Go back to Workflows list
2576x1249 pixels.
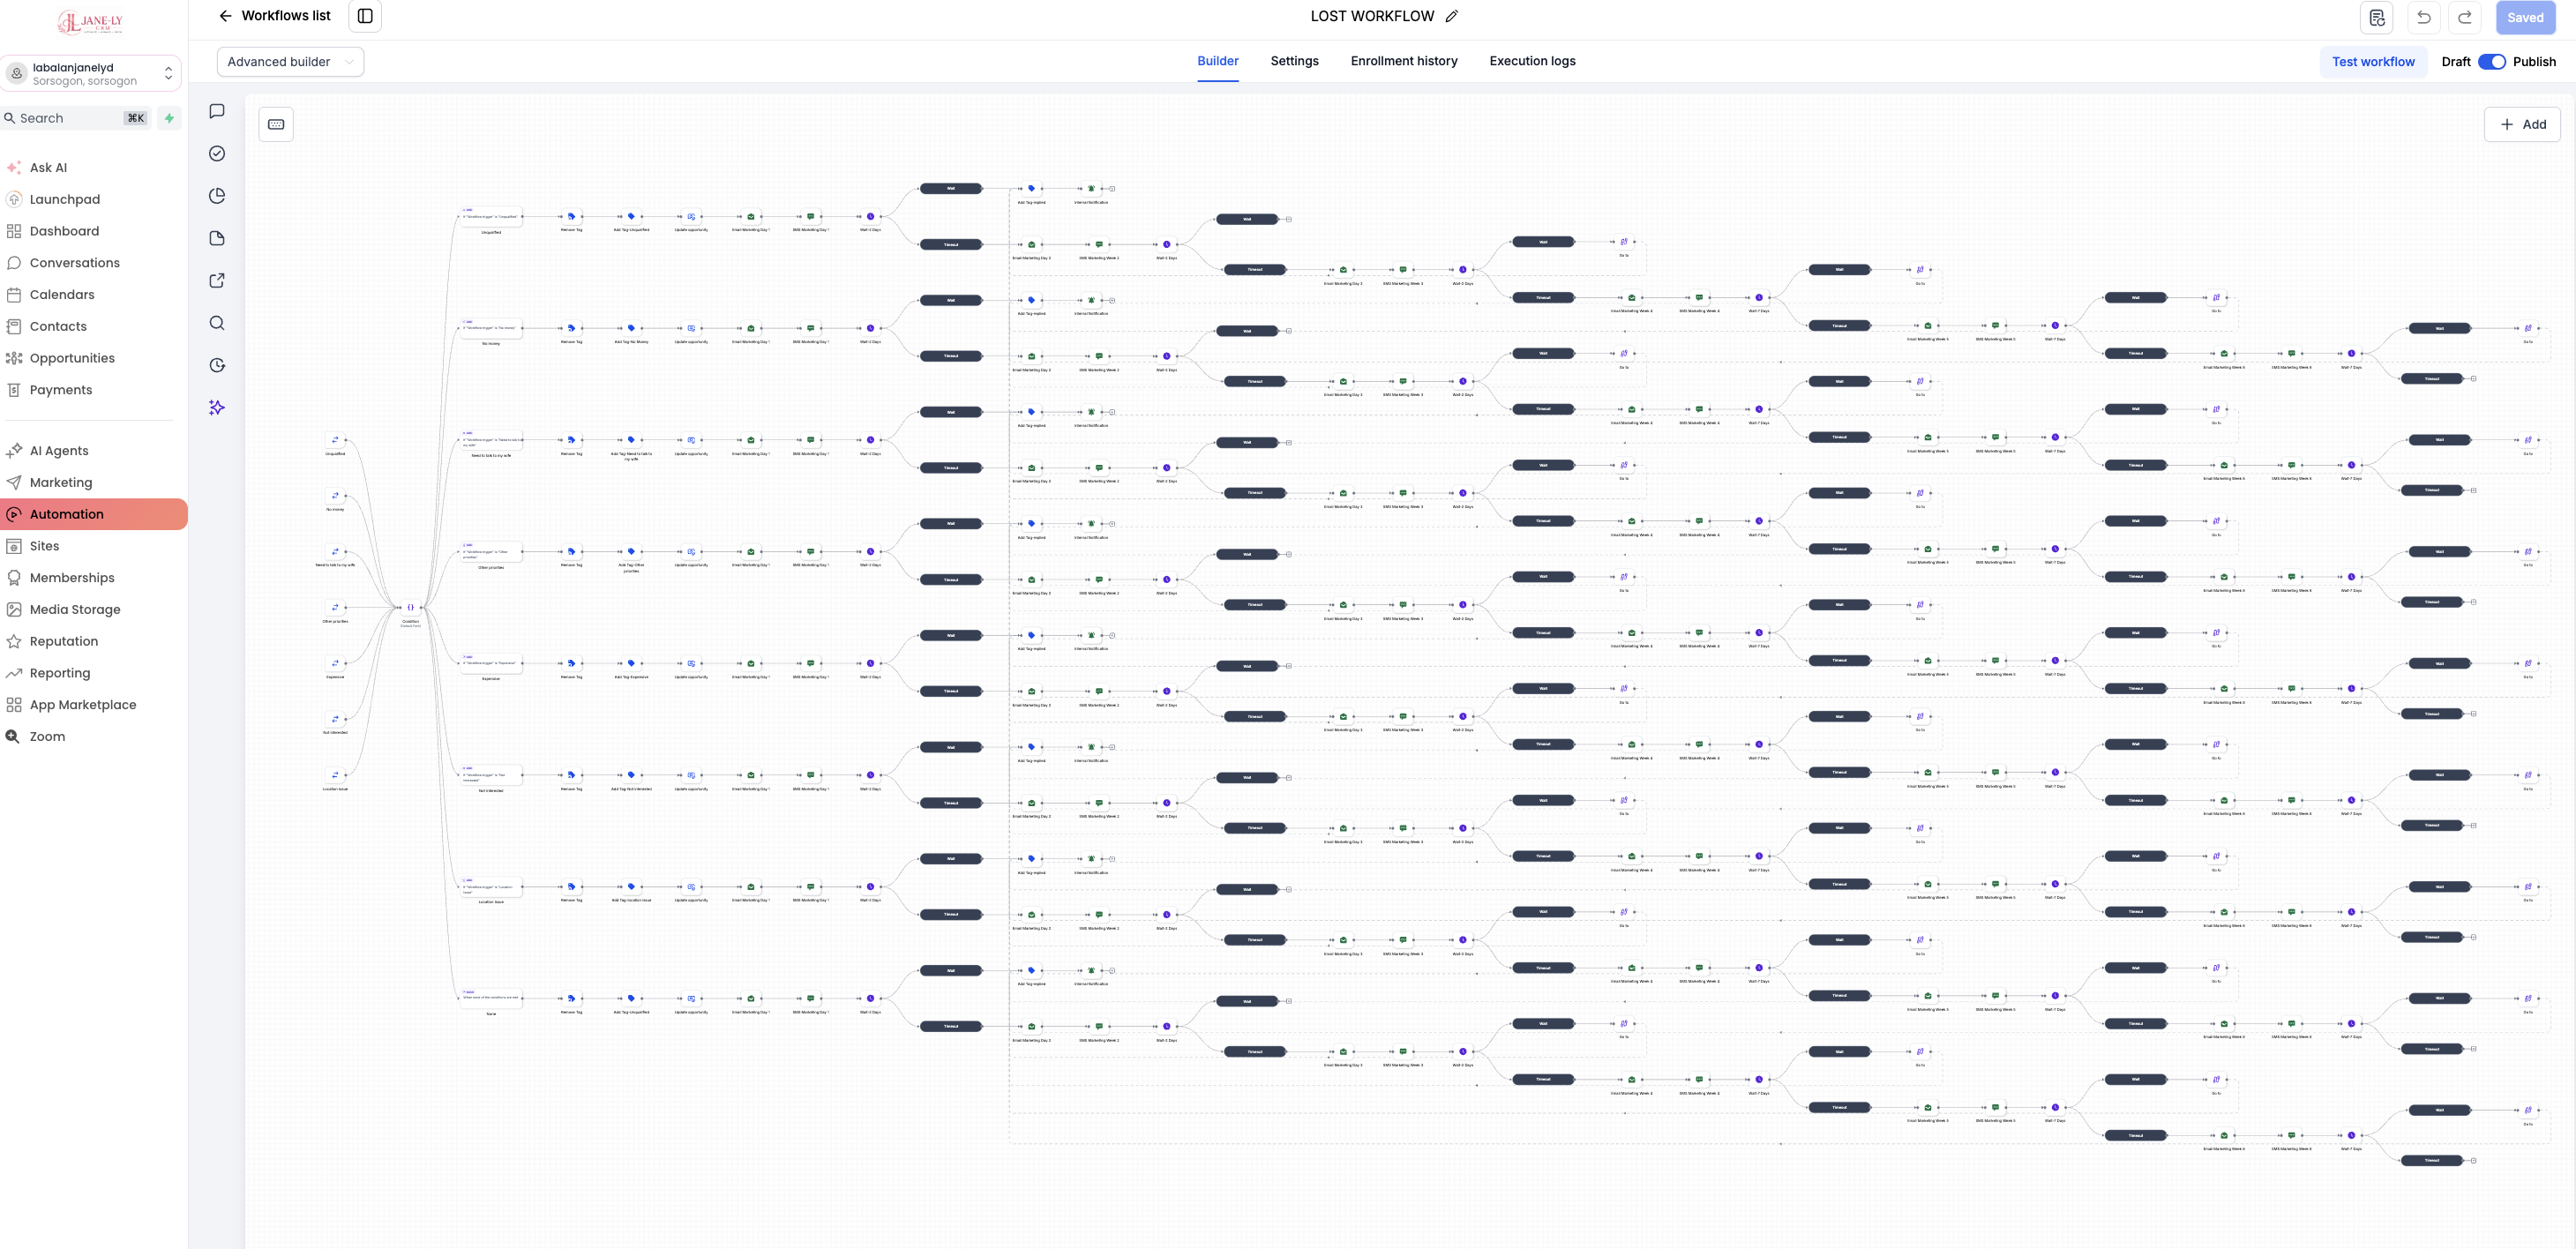274,16
